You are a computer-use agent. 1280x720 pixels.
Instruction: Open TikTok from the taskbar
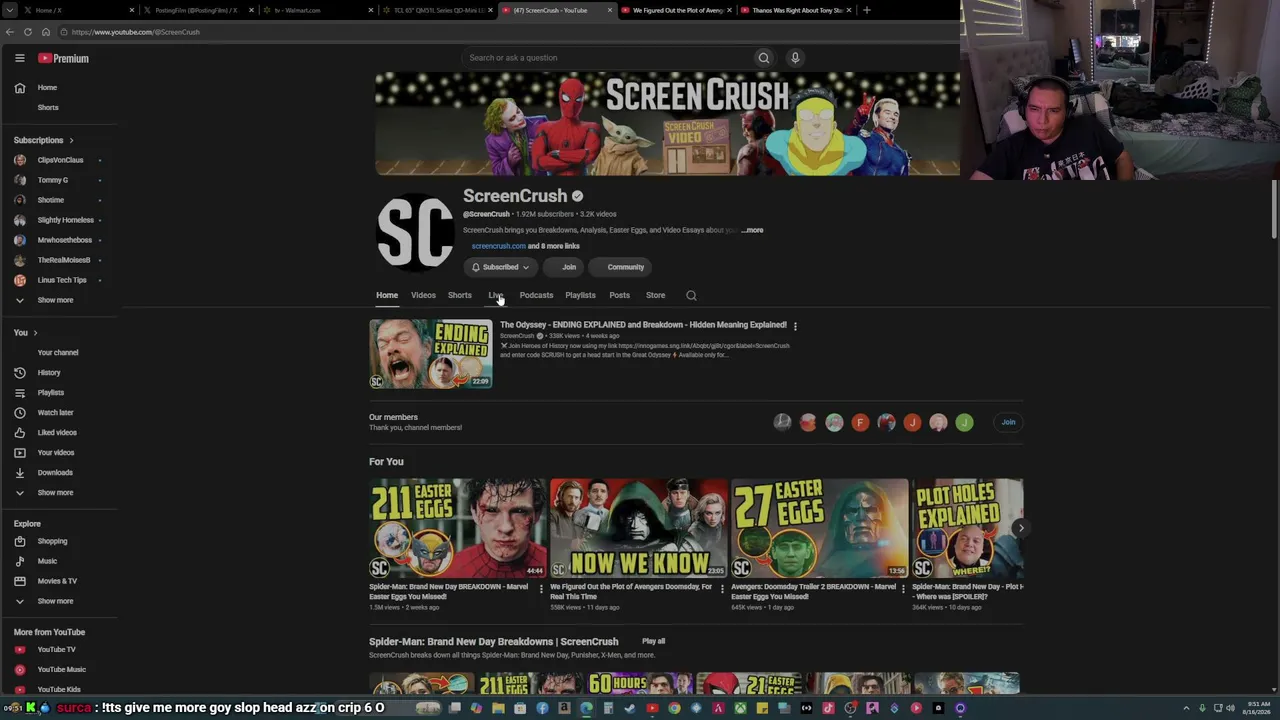coord(828,708)
